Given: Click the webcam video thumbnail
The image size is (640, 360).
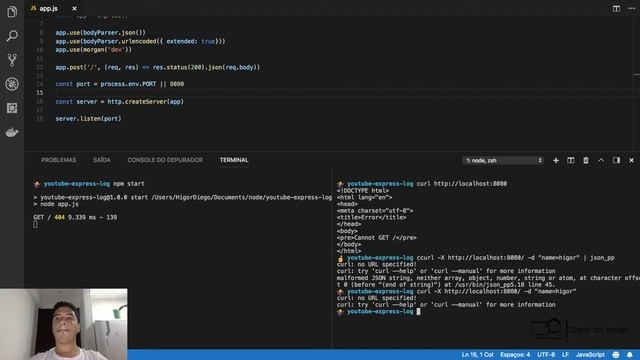Looking at the screenshot, I should pyautogui.click(x=64, y=324).
